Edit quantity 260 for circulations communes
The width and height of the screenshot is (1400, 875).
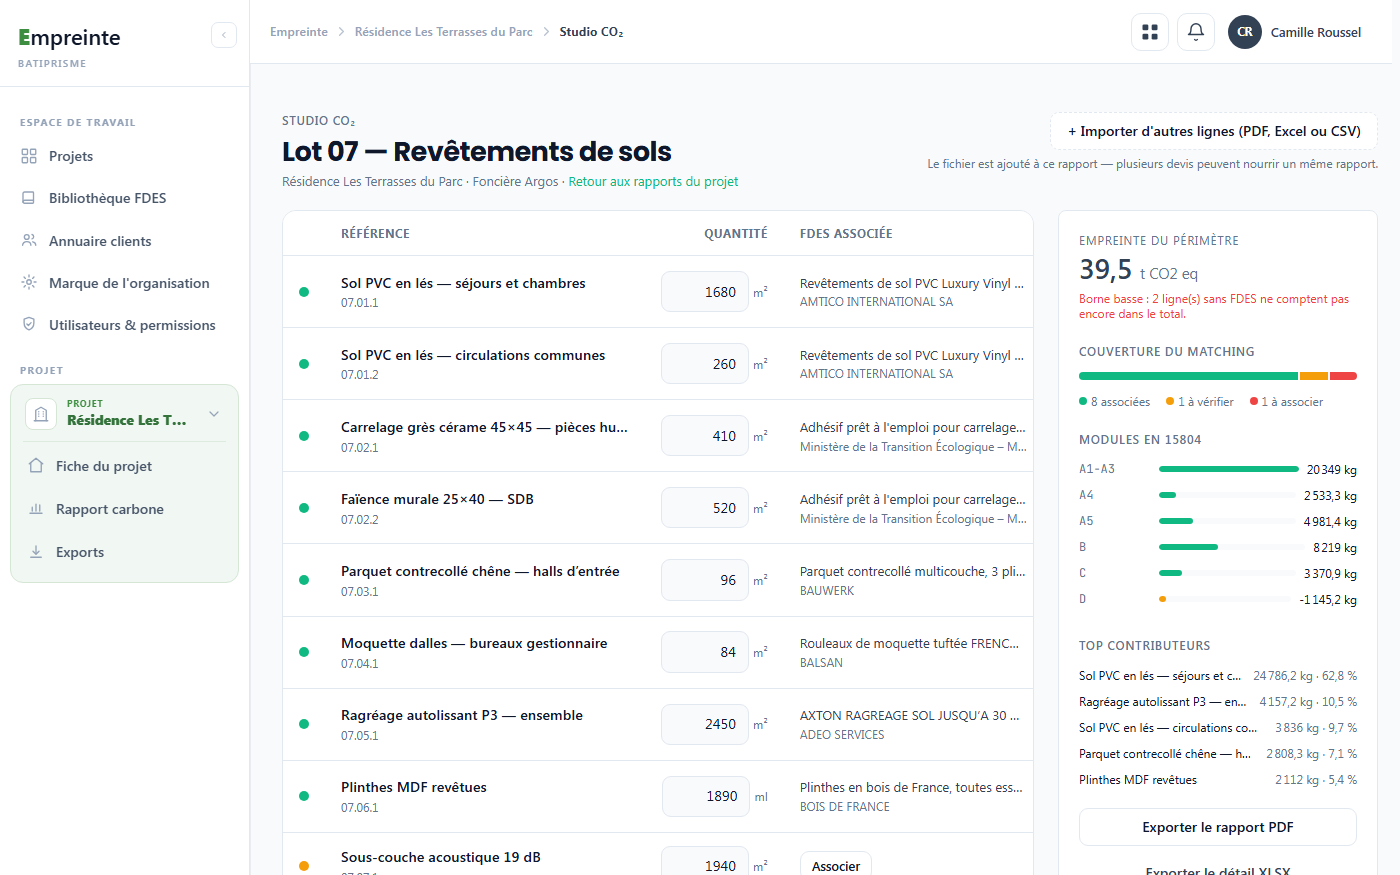coord(705,364)
